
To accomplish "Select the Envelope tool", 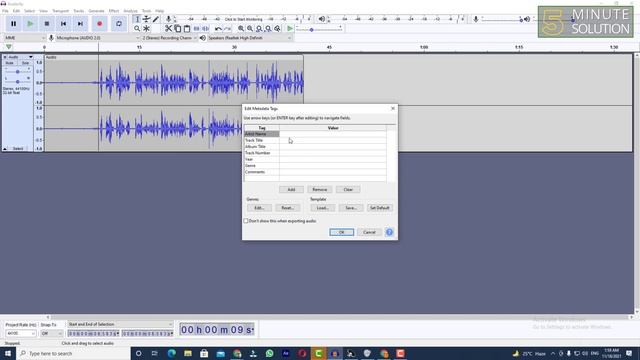I will (147, 19).
